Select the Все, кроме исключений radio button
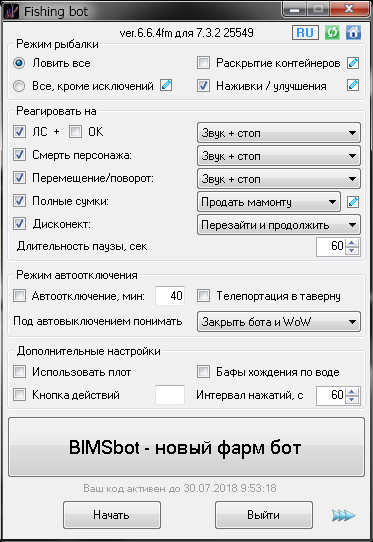The image size is (373, 542). coord(19,86)
